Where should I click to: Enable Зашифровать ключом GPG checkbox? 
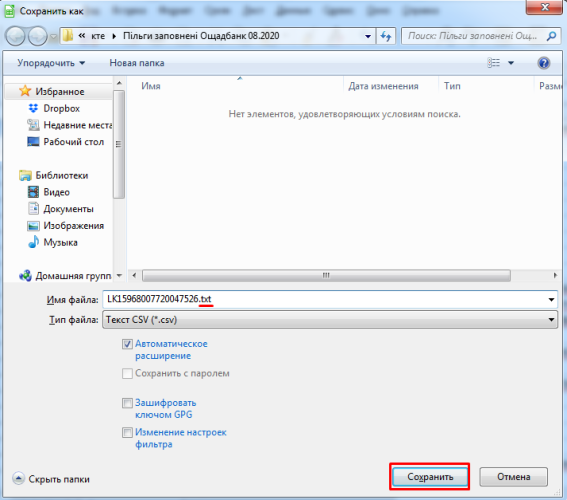[127, 403]
